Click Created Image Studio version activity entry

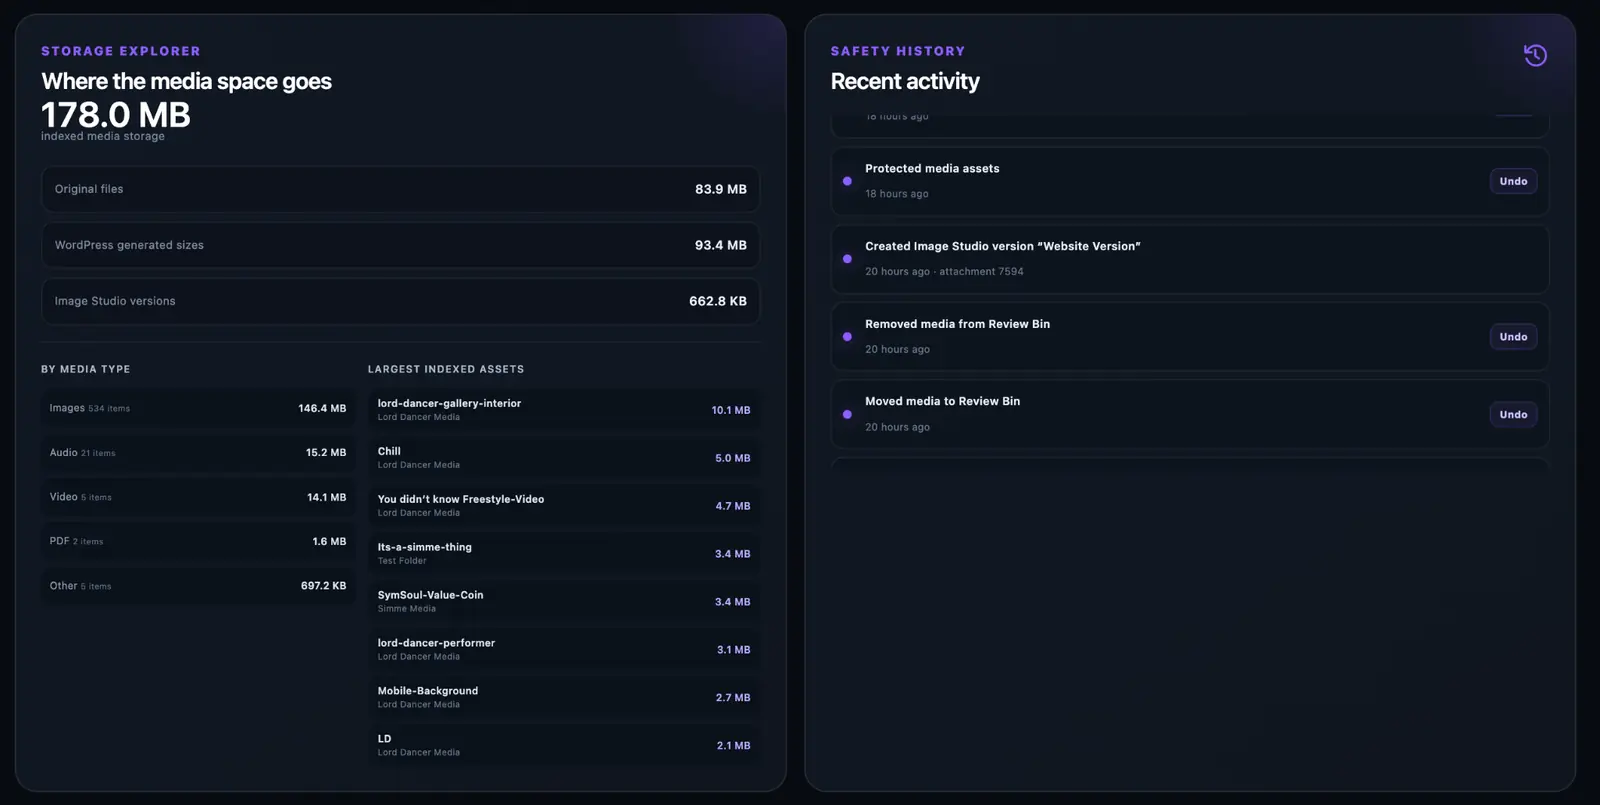[x=1190, y=259]
